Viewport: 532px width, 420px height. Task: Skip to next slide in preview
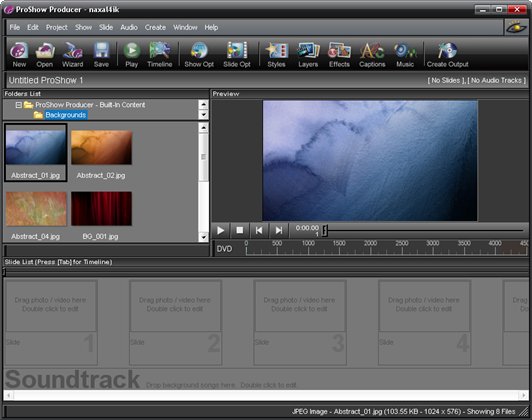point(279,231)
